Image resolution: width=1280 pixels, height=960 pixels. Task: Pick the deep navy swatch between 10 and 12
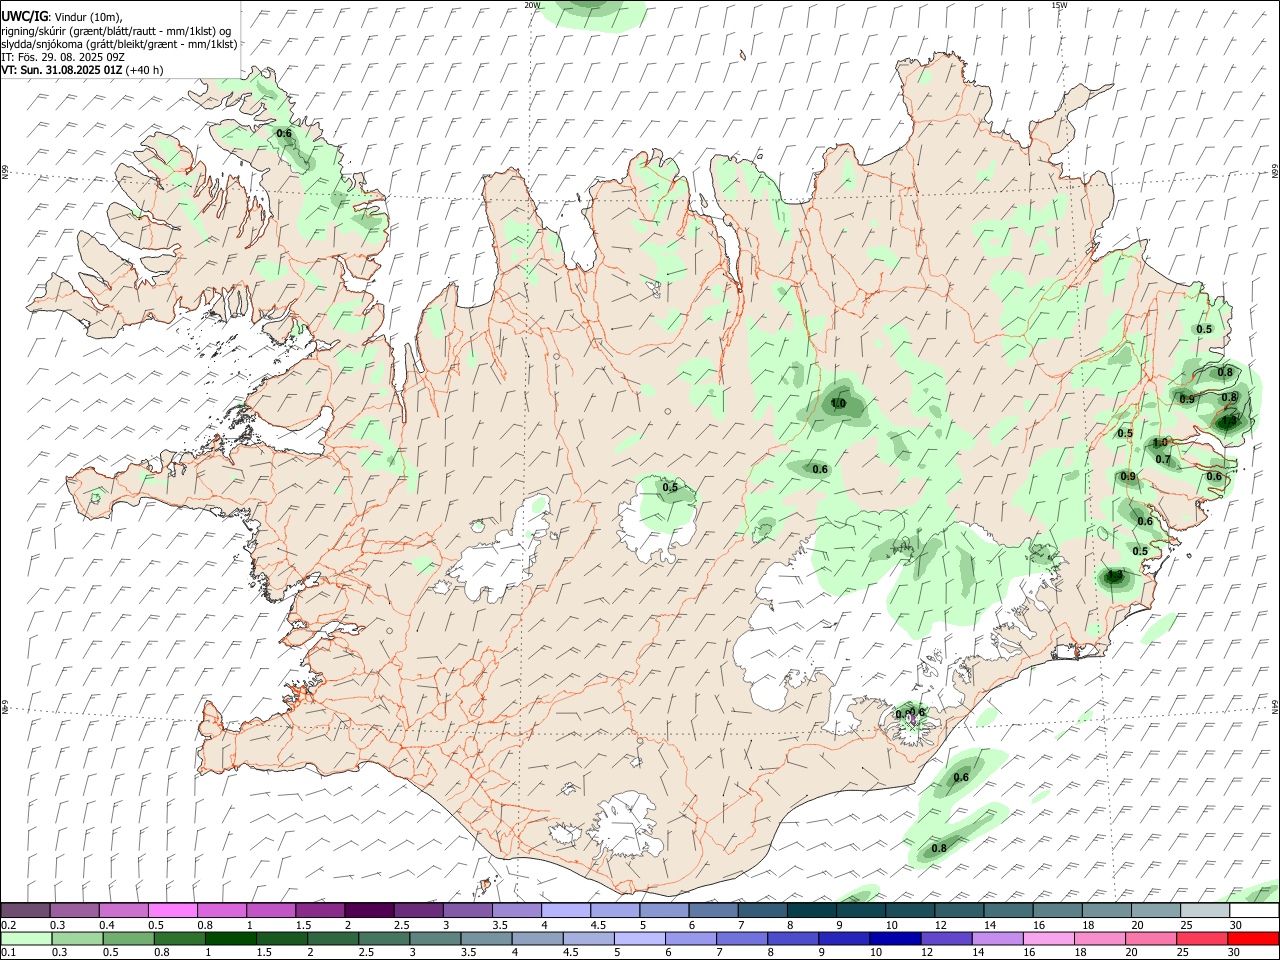coord(896,939)
